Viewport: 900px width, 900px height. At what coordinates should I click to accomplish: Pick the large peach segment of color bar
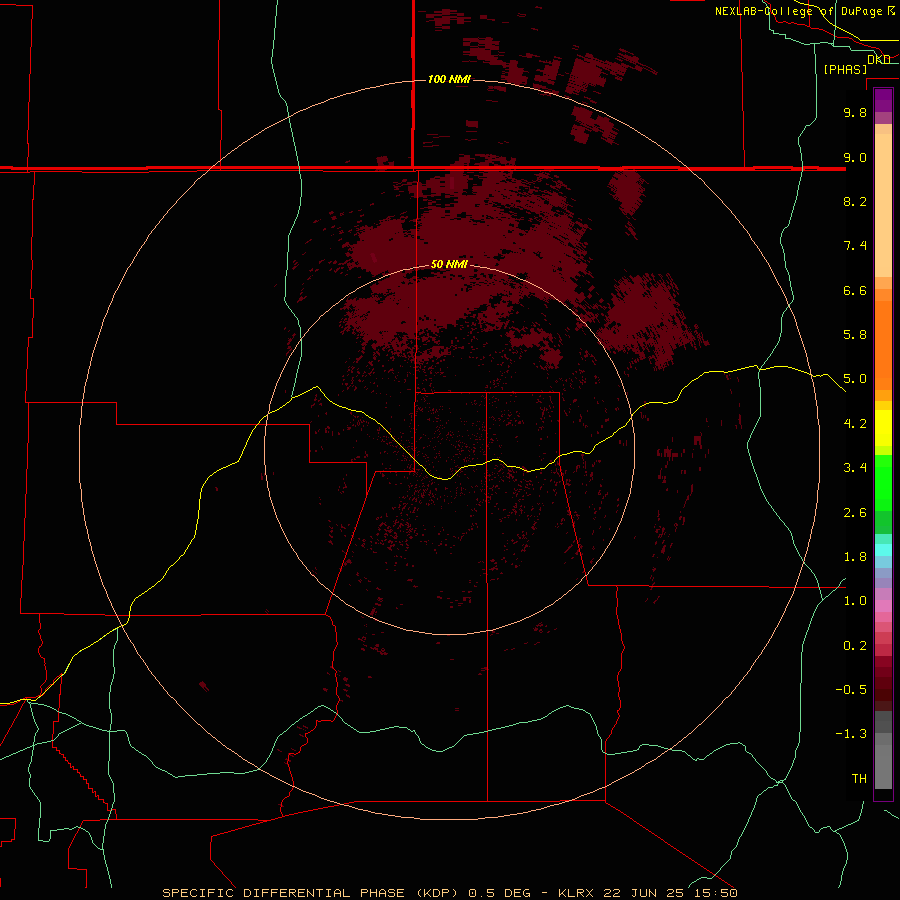(883, 205)
